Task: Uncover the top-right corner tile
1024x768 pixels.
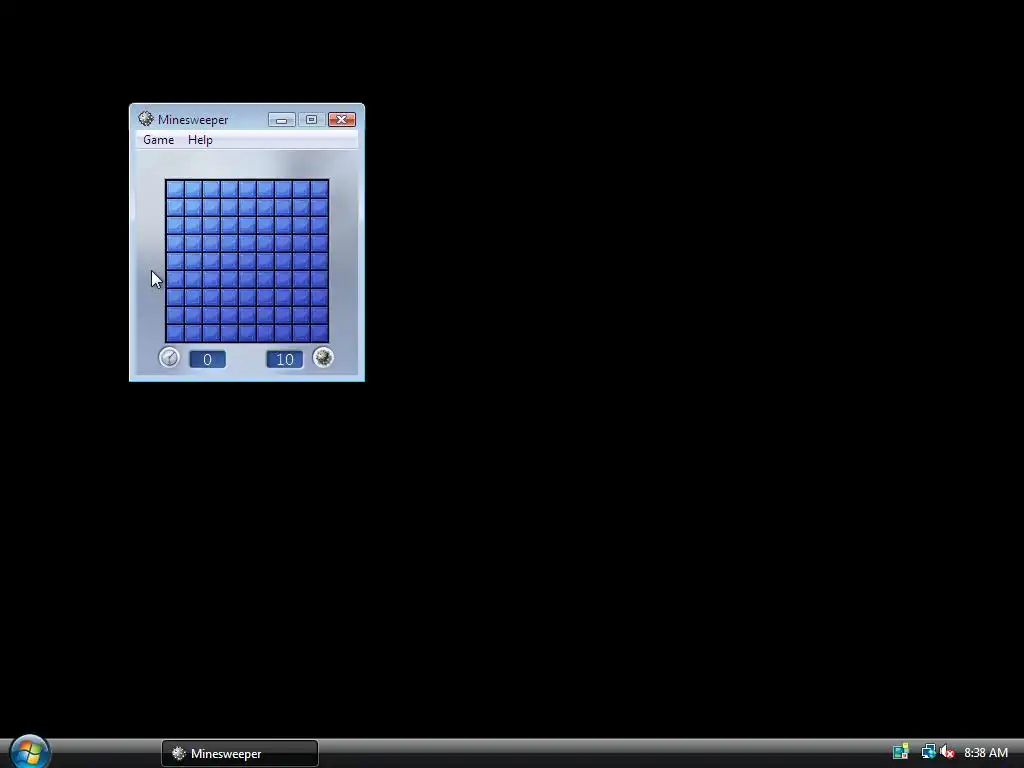Action: click(319, 189)
